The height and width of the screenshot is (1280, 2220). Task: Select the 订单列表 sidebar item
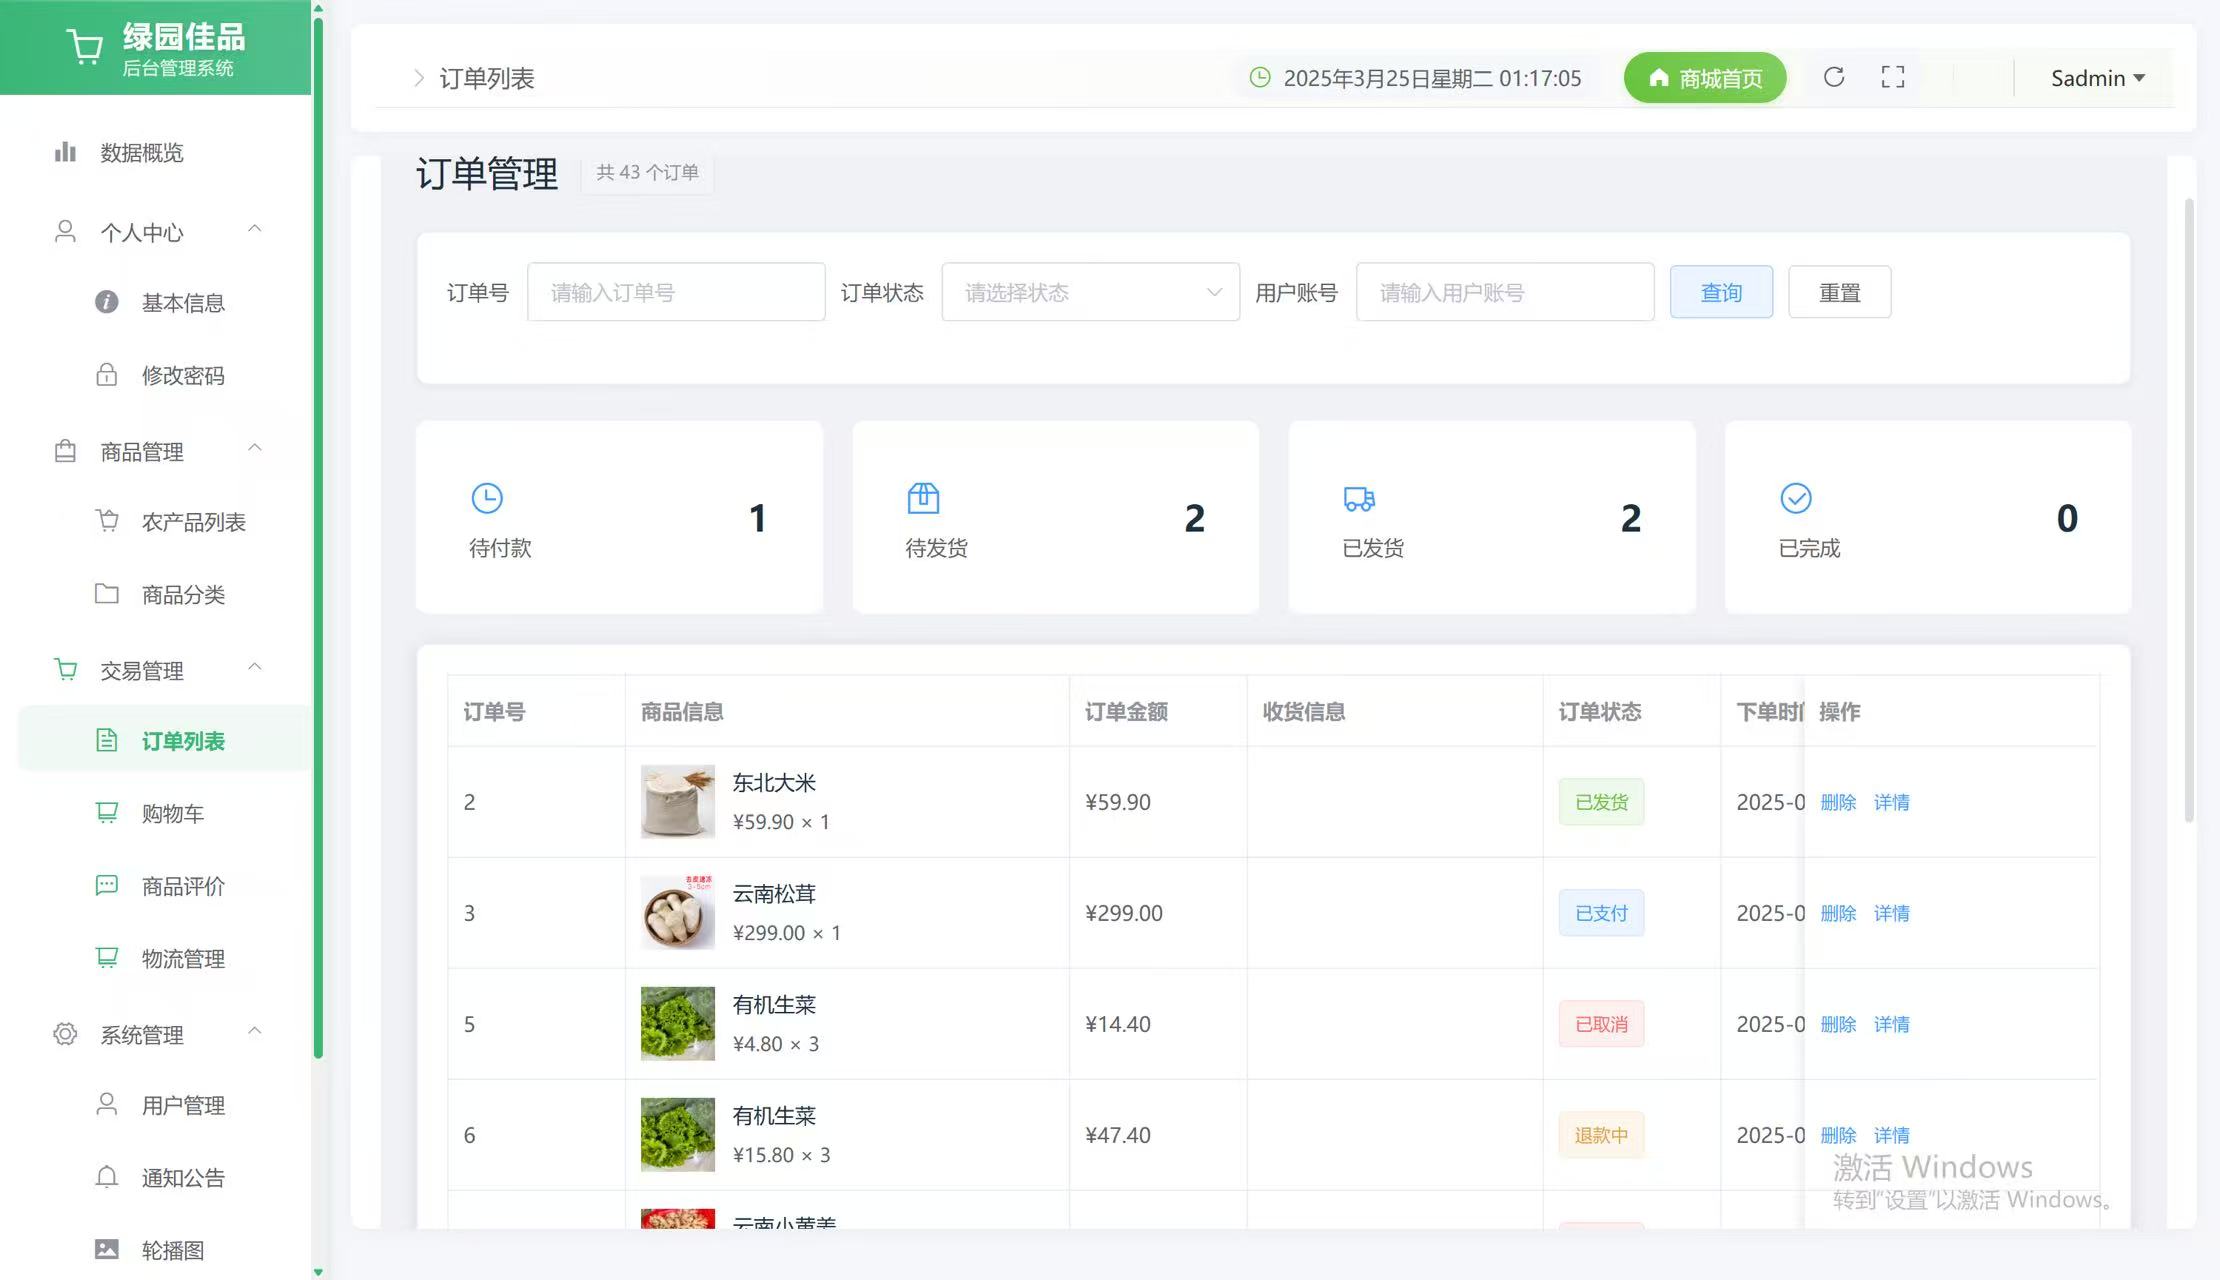(164, 740)
